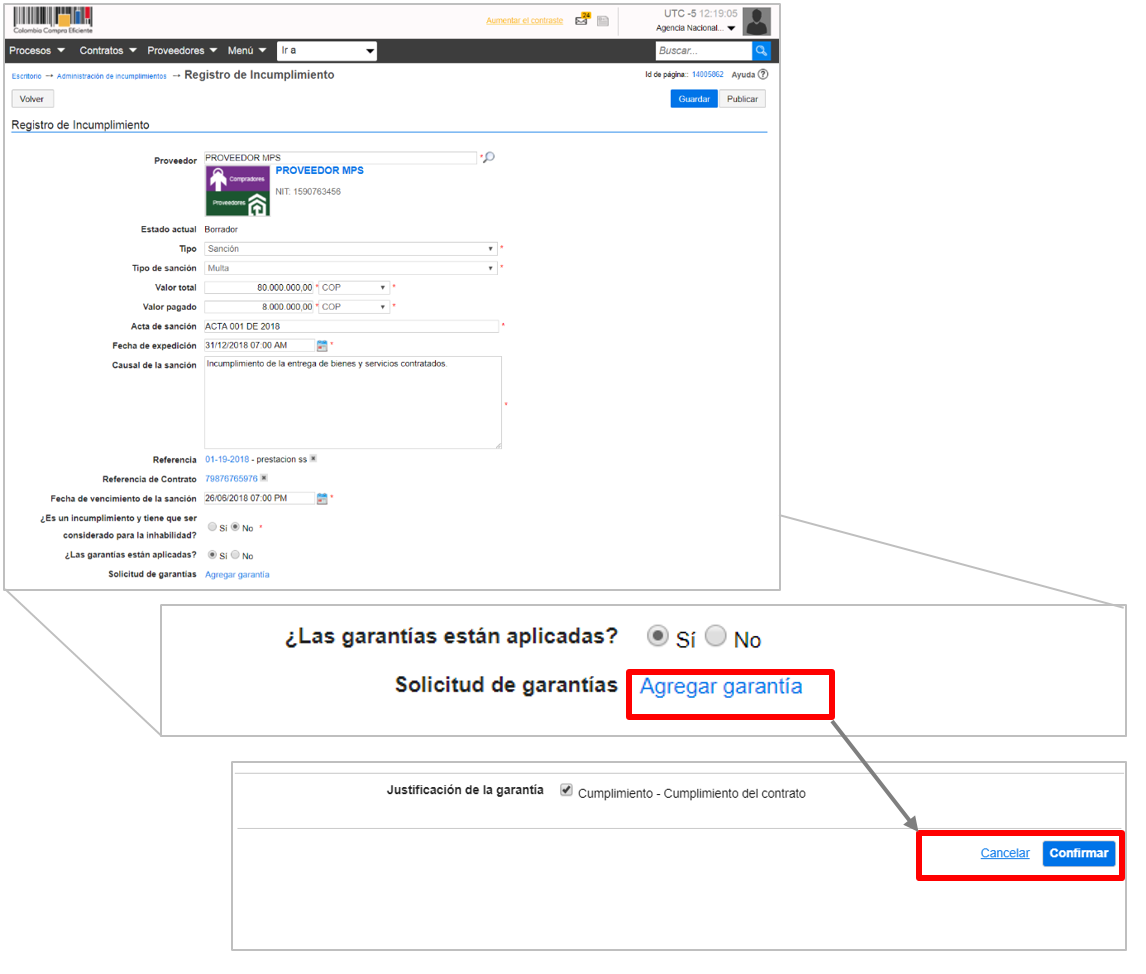Open the Procesos menu

36,50
